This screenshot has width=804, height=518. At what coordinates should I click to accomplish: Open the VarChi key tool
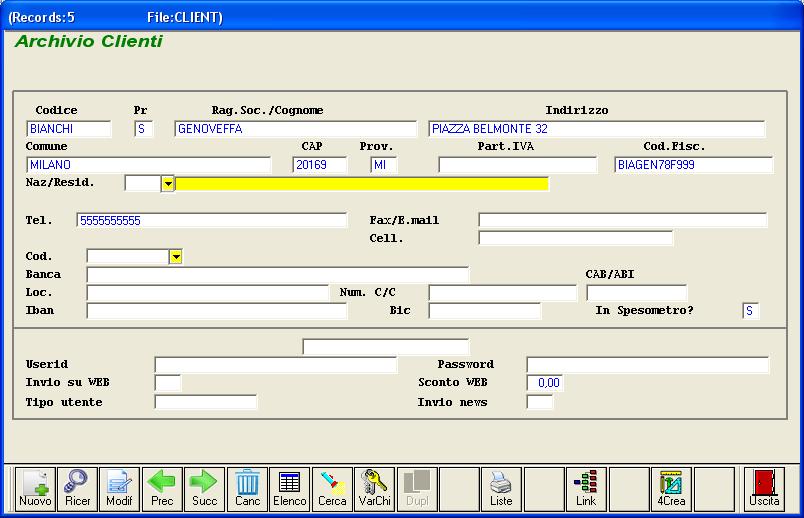(x=374, y=489)
